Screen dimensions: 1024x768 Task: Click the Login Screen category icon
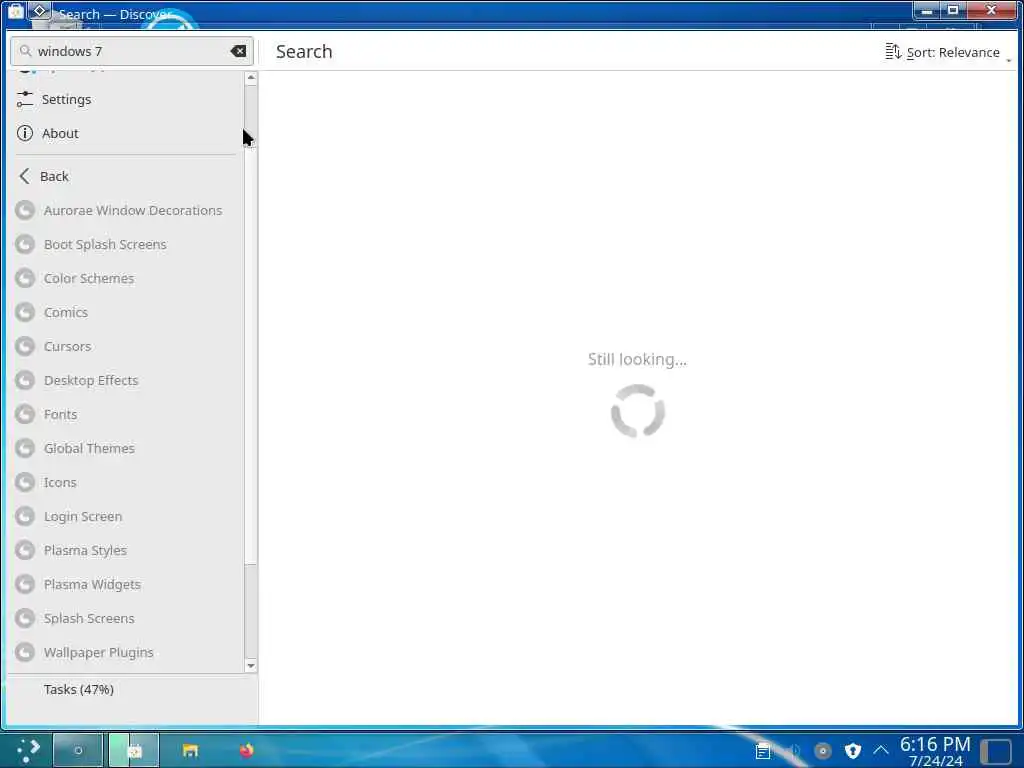click(x=25, y=516)
